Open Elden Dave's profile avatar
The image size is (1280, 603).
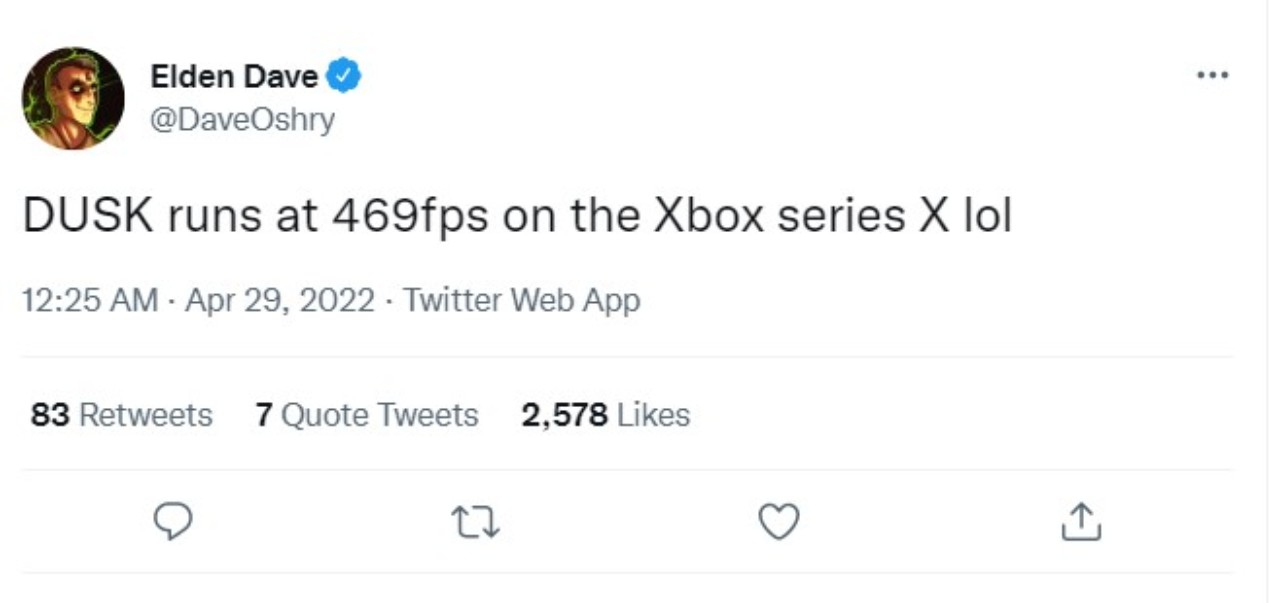tap(73, 98)
